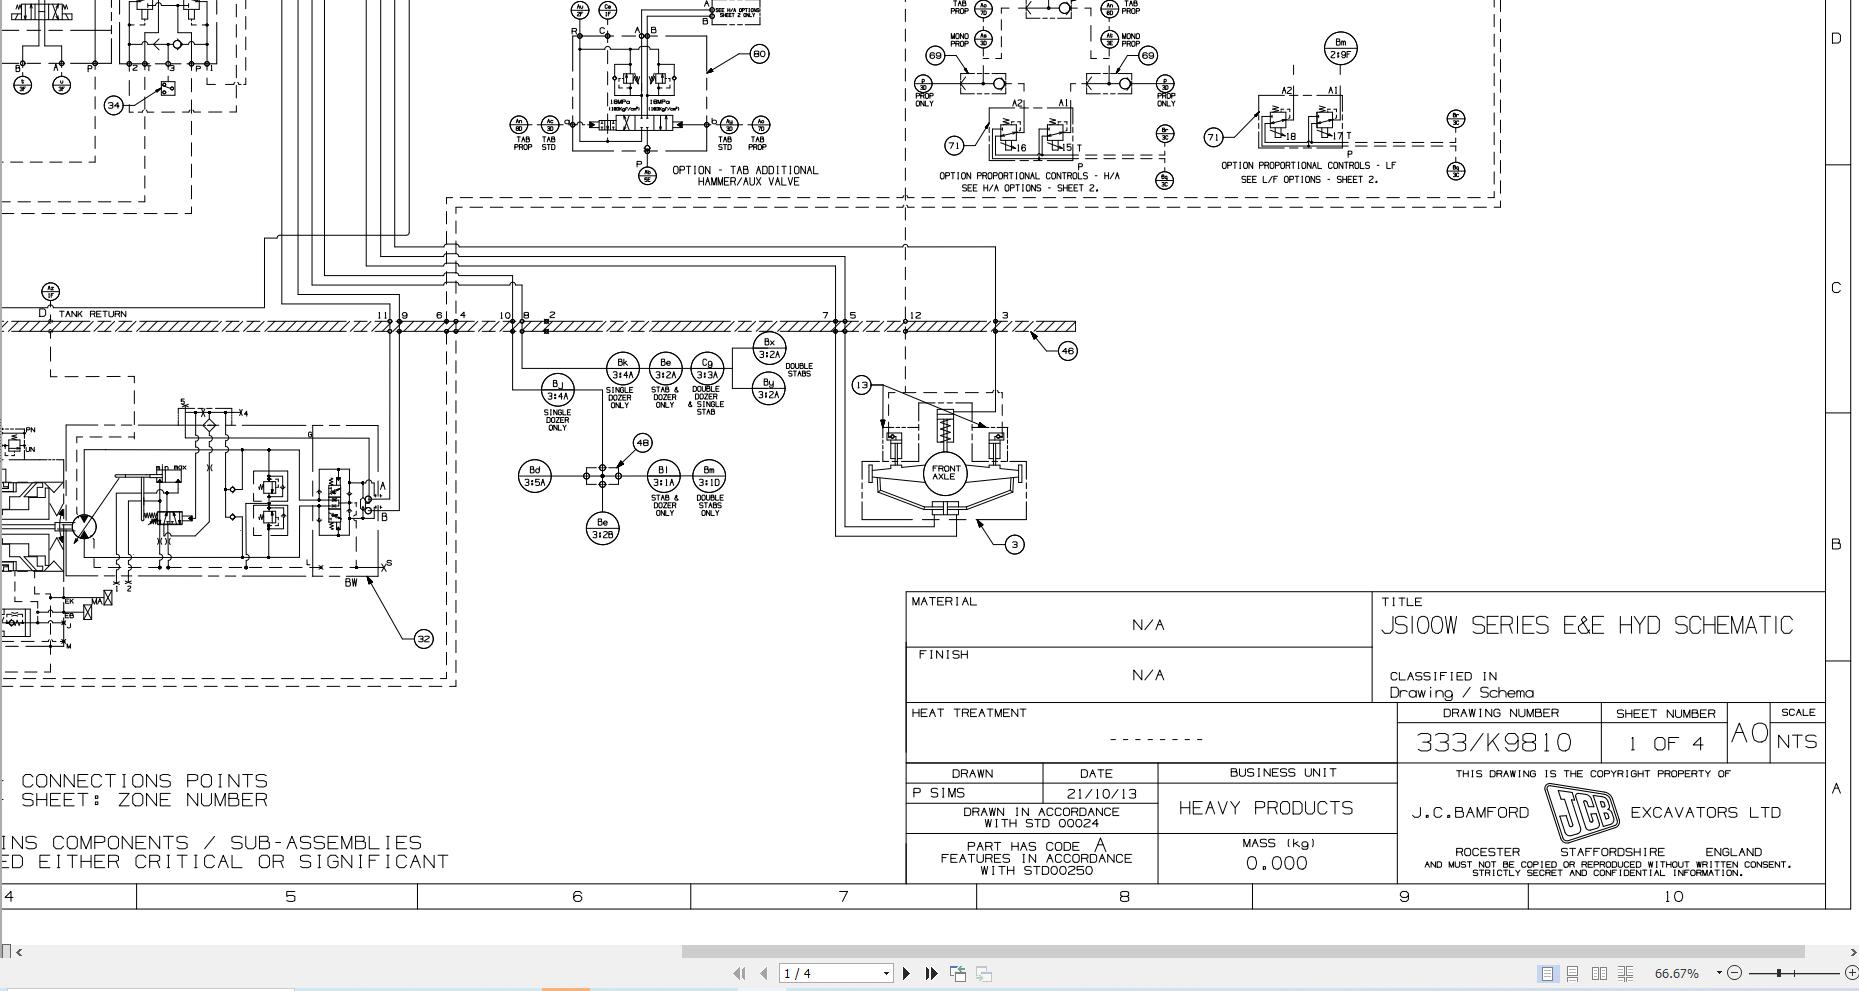
Task: Click the next page arrow button
Action: click(x=906, y=972)
